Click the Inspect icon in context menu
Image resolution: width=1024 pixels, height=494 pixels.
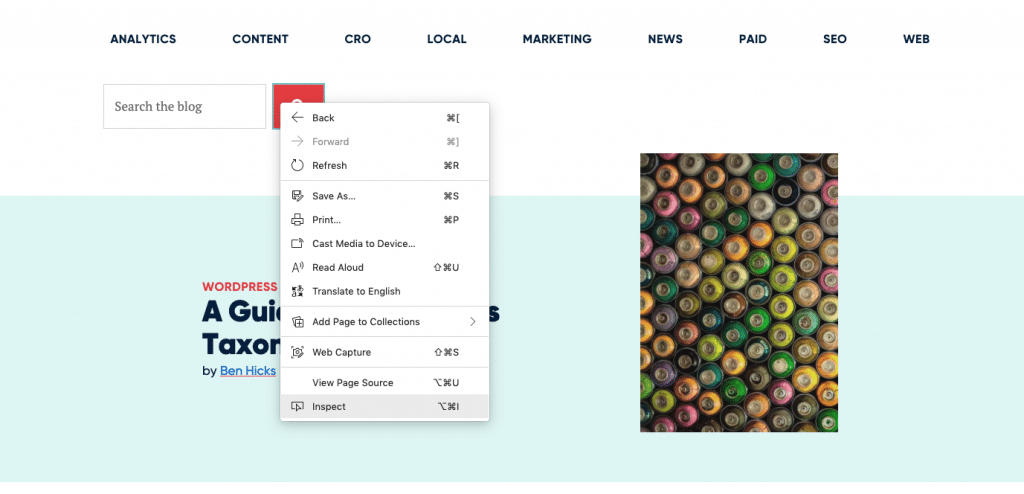coord(297,407)
